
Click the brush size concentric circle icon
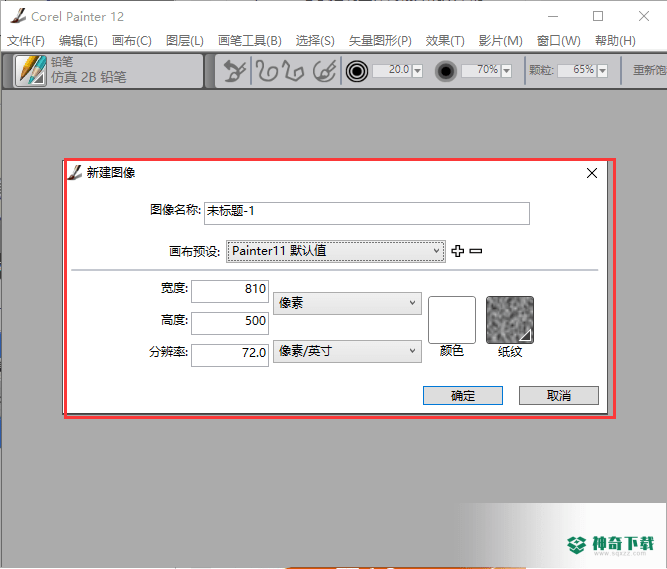tap(356, 71)
